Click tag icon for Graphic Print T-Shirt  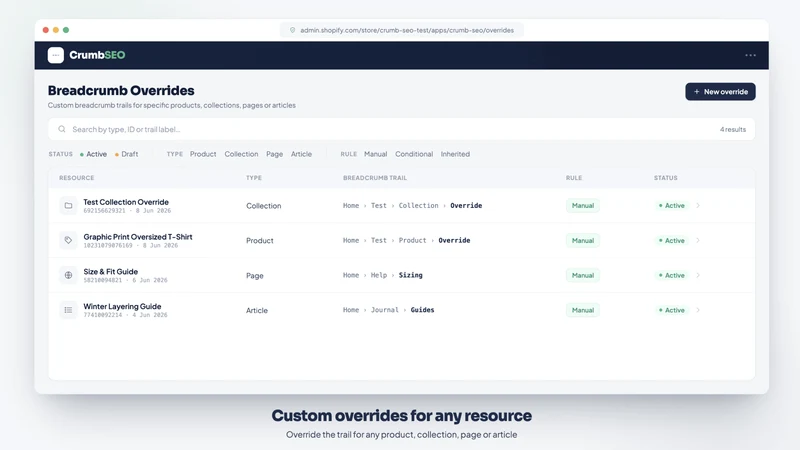[x=68, y=240]
